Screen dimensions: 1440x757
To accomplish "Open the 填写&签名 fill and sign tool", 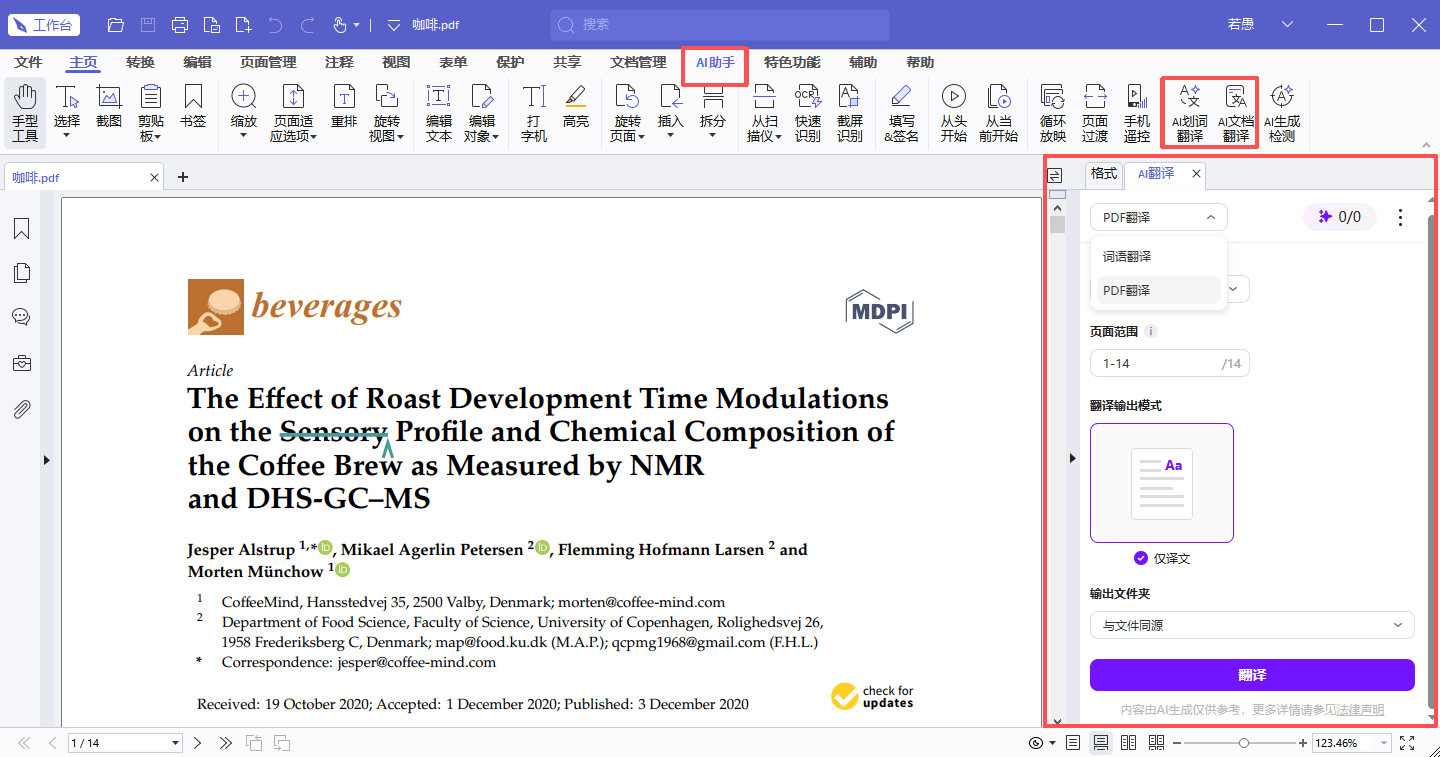I will click(x=901, y=113).
